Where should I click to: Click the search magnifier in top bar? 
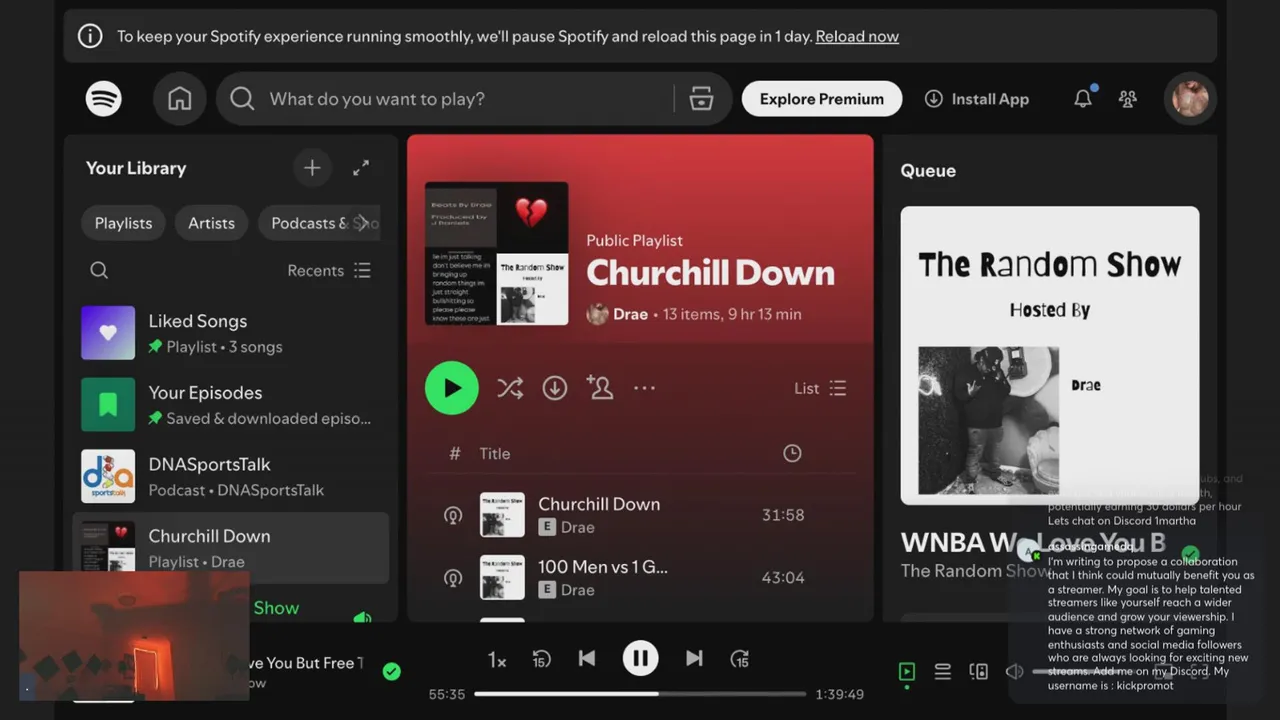(242, 98)
